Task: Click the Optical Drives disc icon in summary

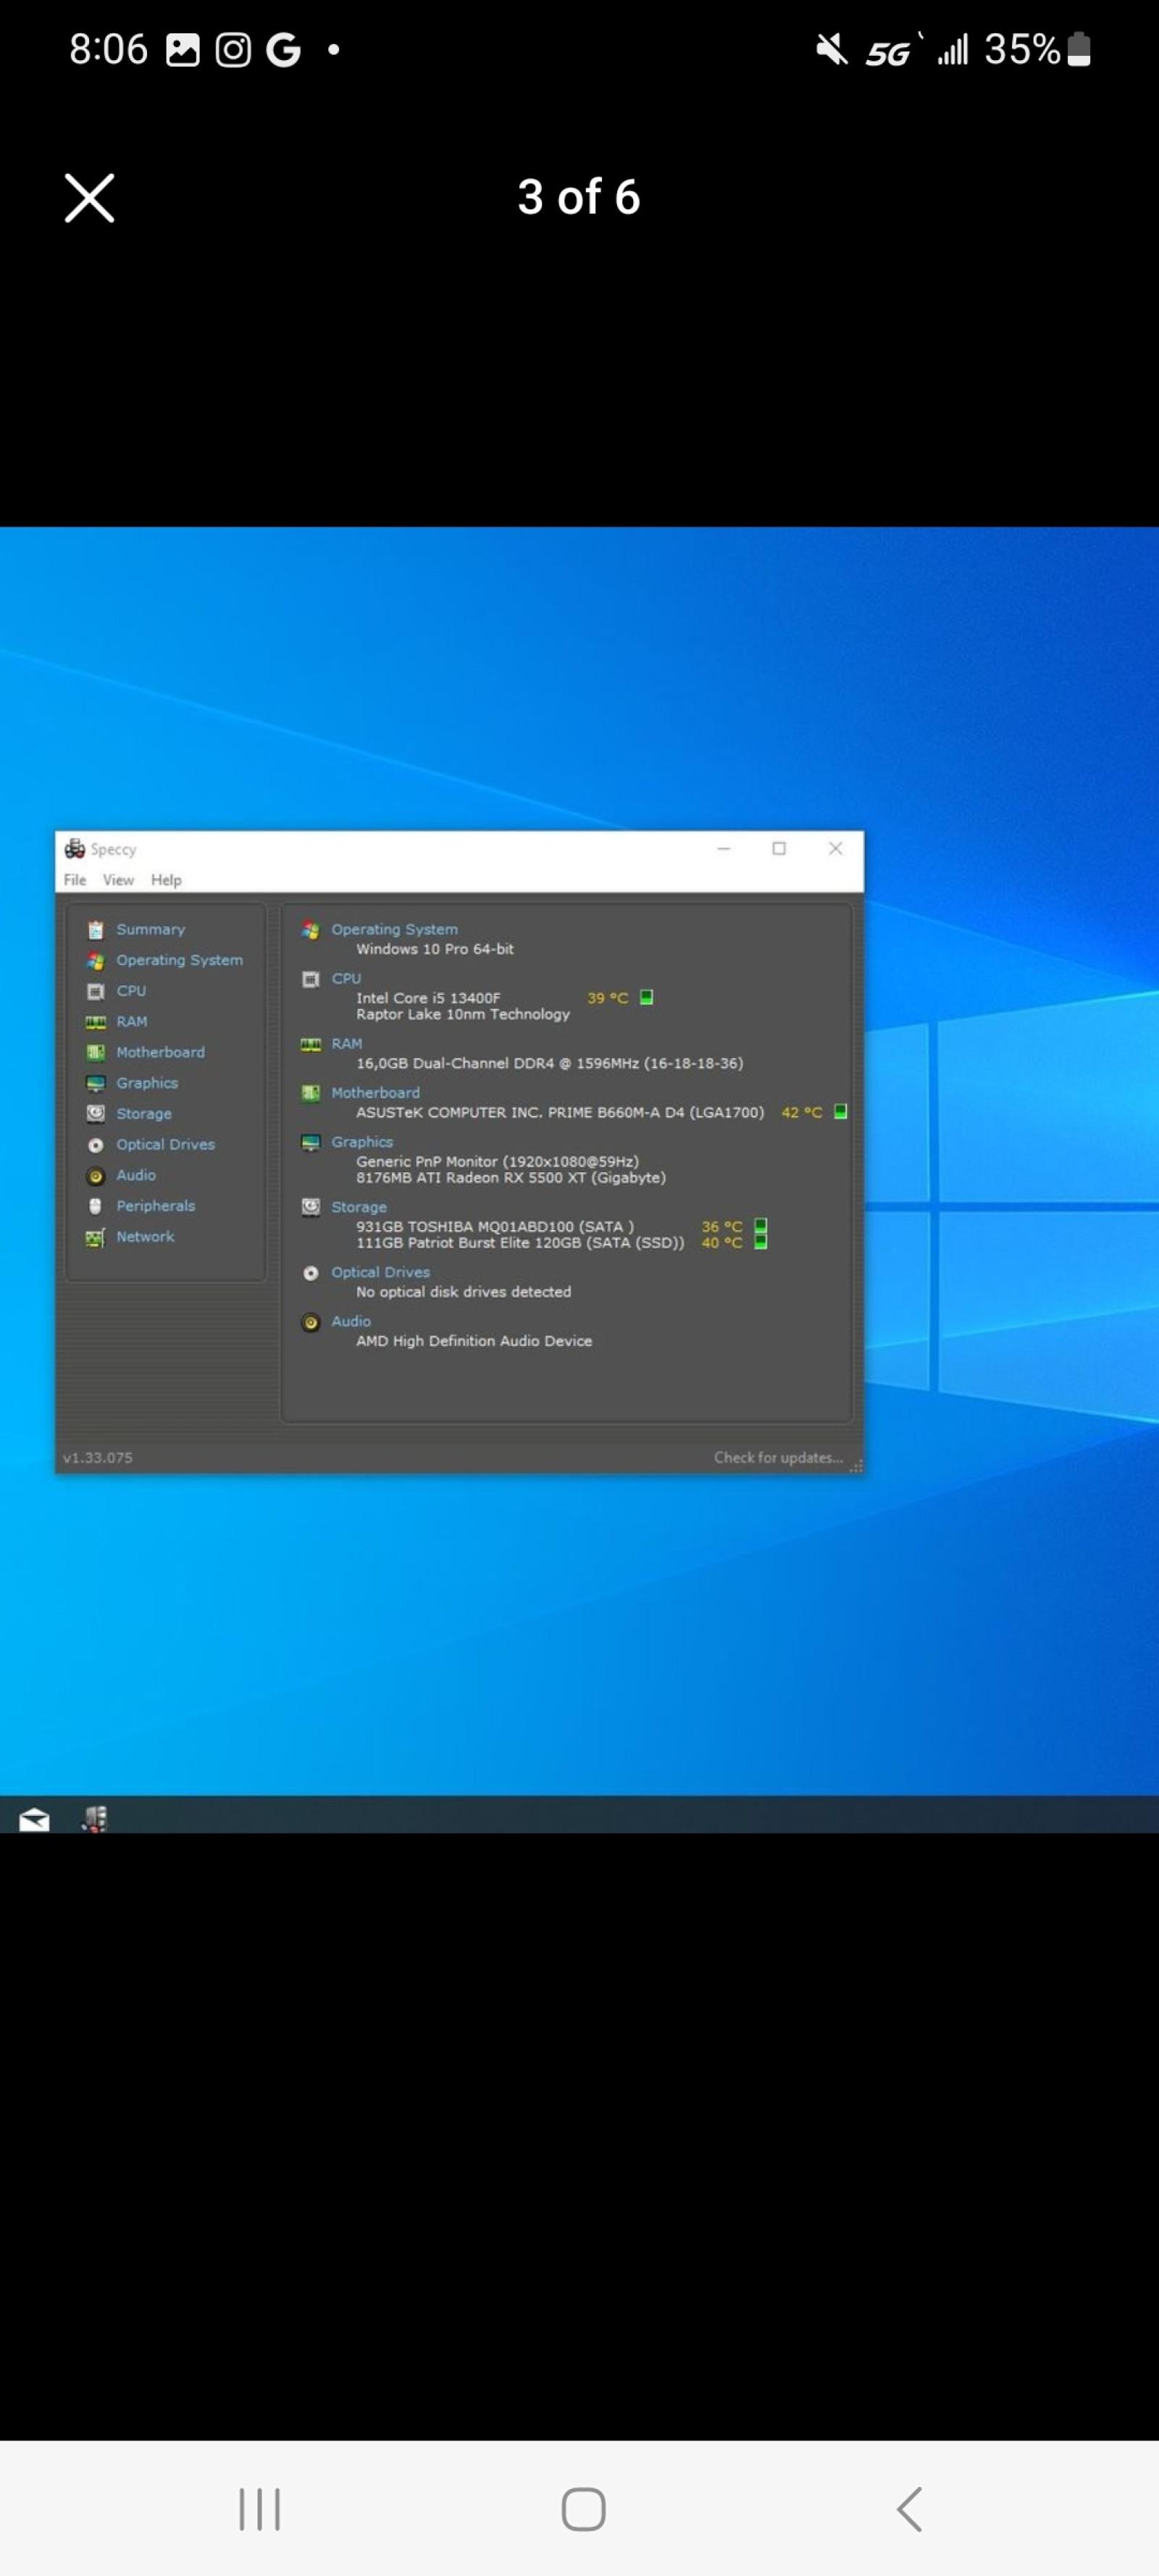Action: pyautogui.click(x=310, y=1273)
